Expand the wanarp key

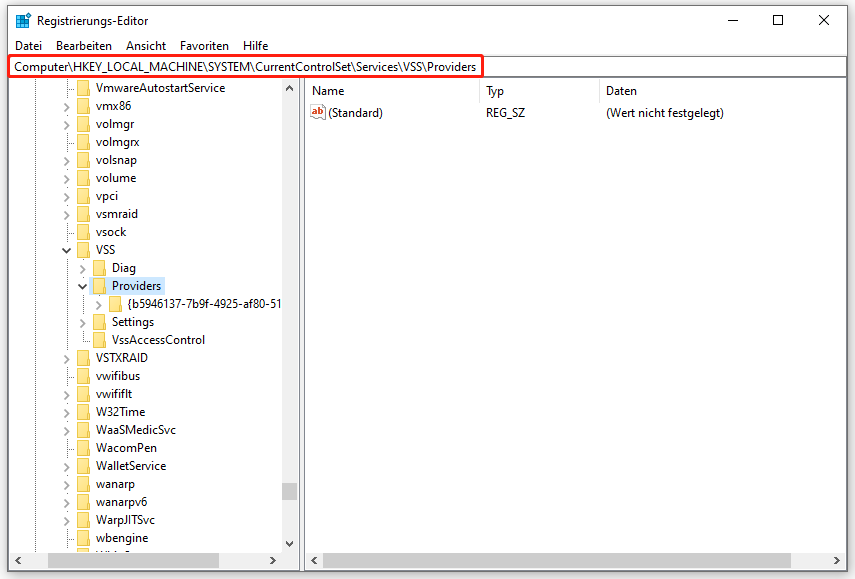pos(67,484)
